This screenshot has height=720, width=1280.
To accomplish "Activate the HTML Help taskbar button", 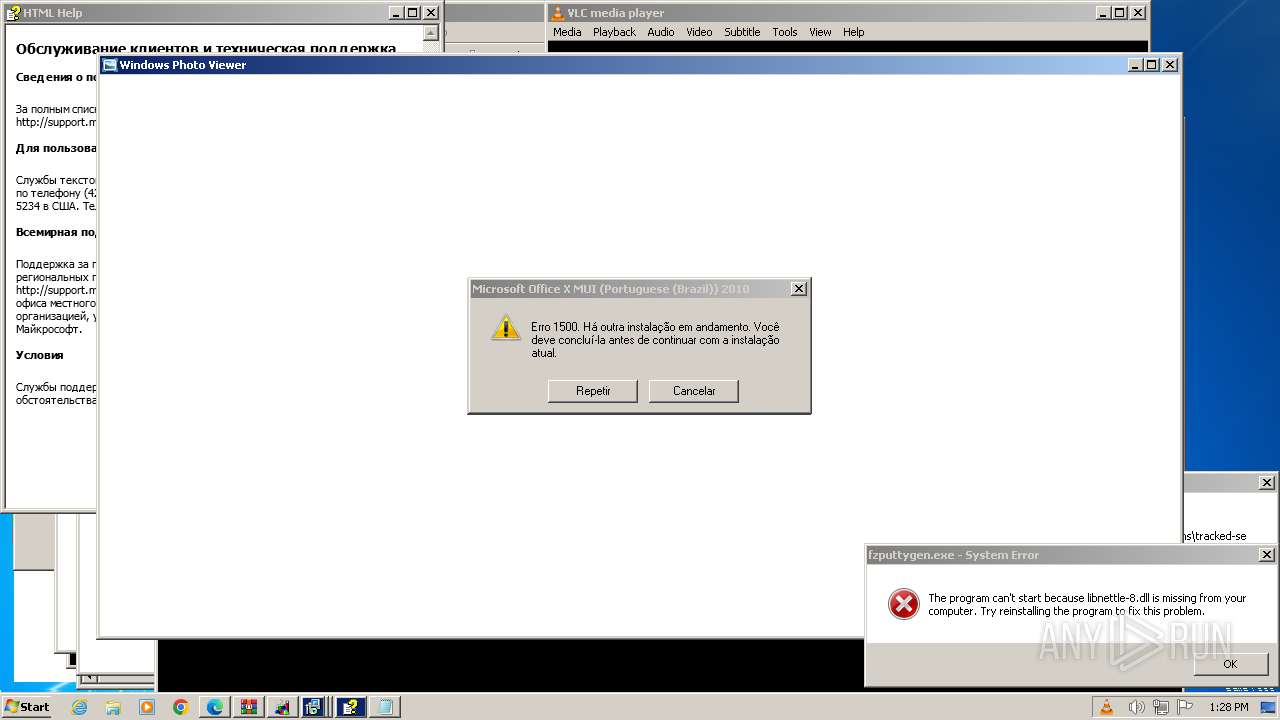I will pos(351,707).
